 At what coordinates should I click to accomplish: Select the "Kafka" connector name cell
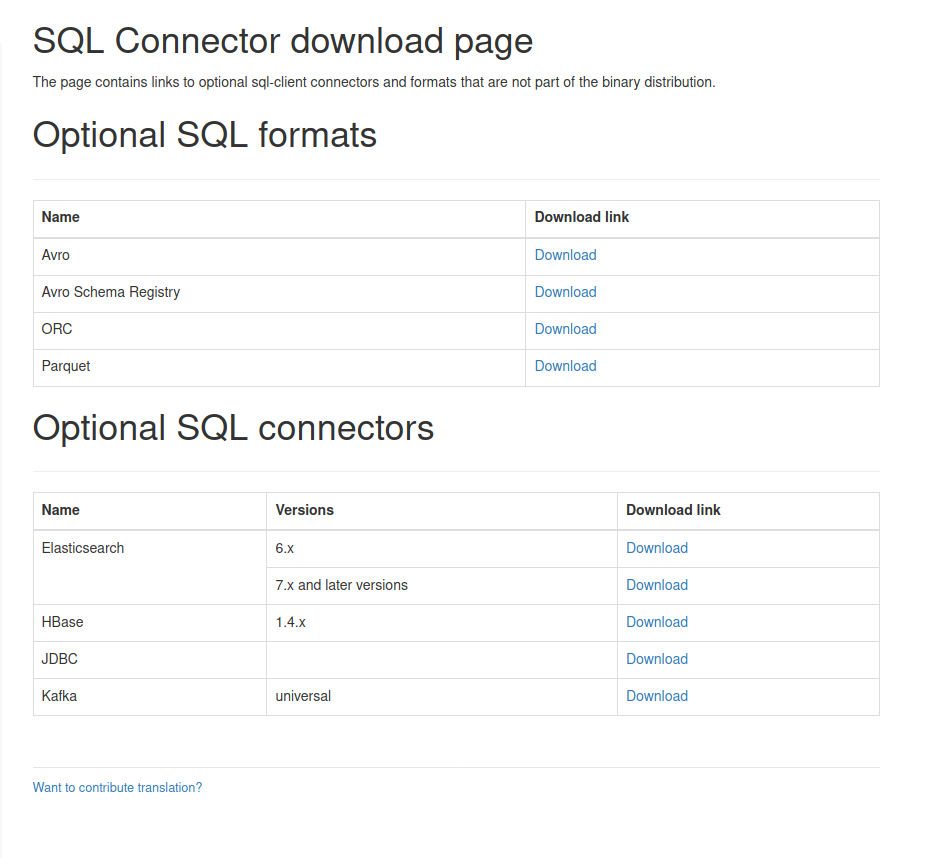150,697
